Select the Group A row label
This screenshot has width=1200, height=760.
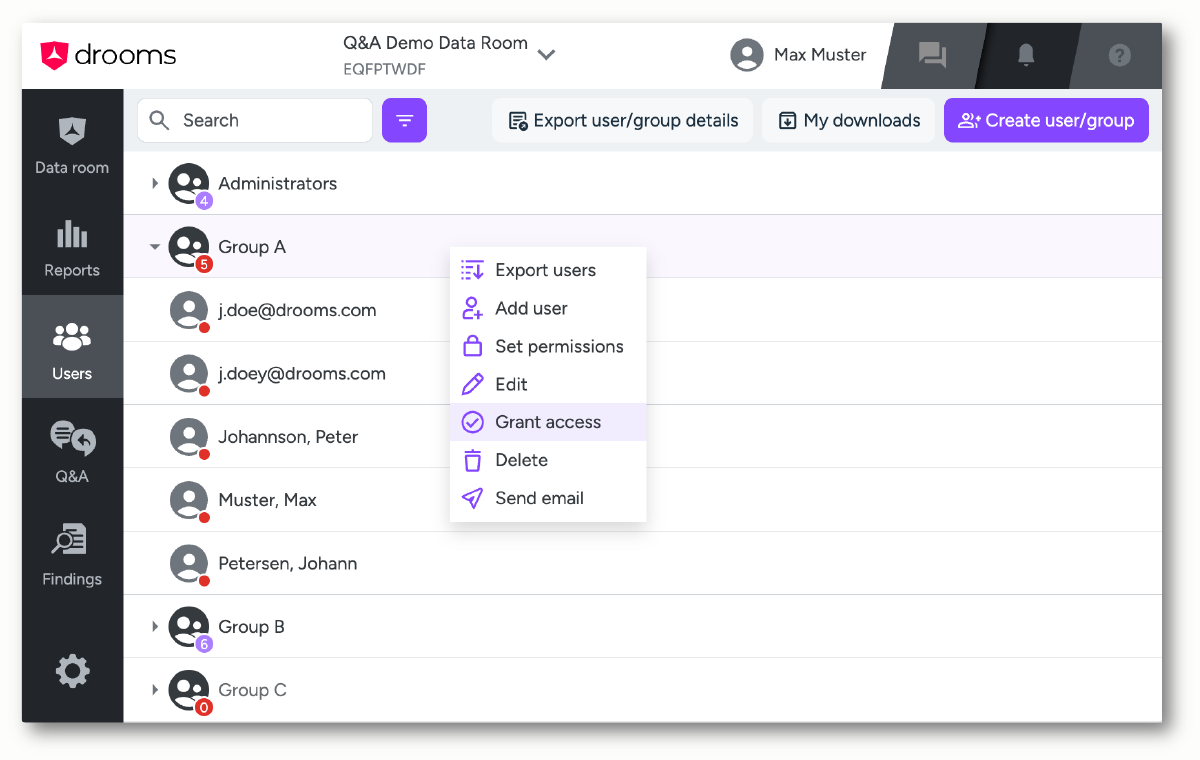(252, 247)
